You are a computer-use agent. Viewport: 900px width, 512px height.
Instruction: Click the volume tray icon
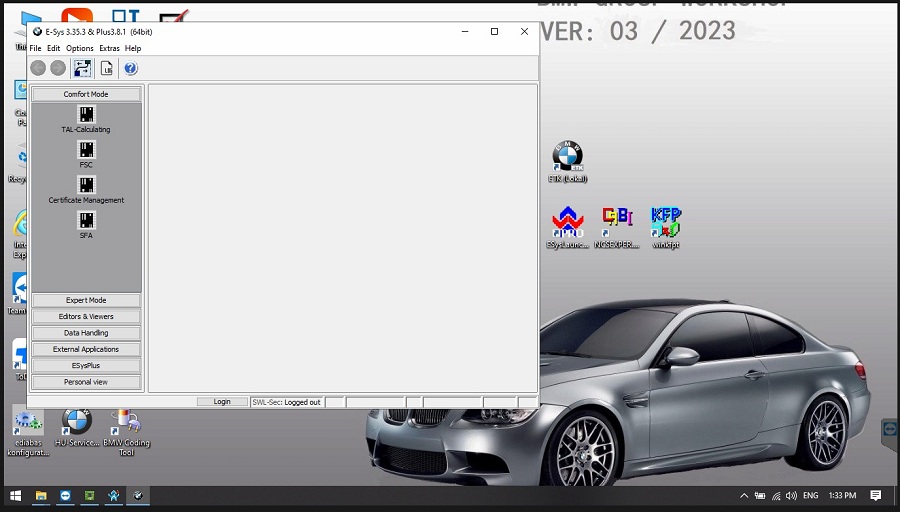tap(792, 495)
